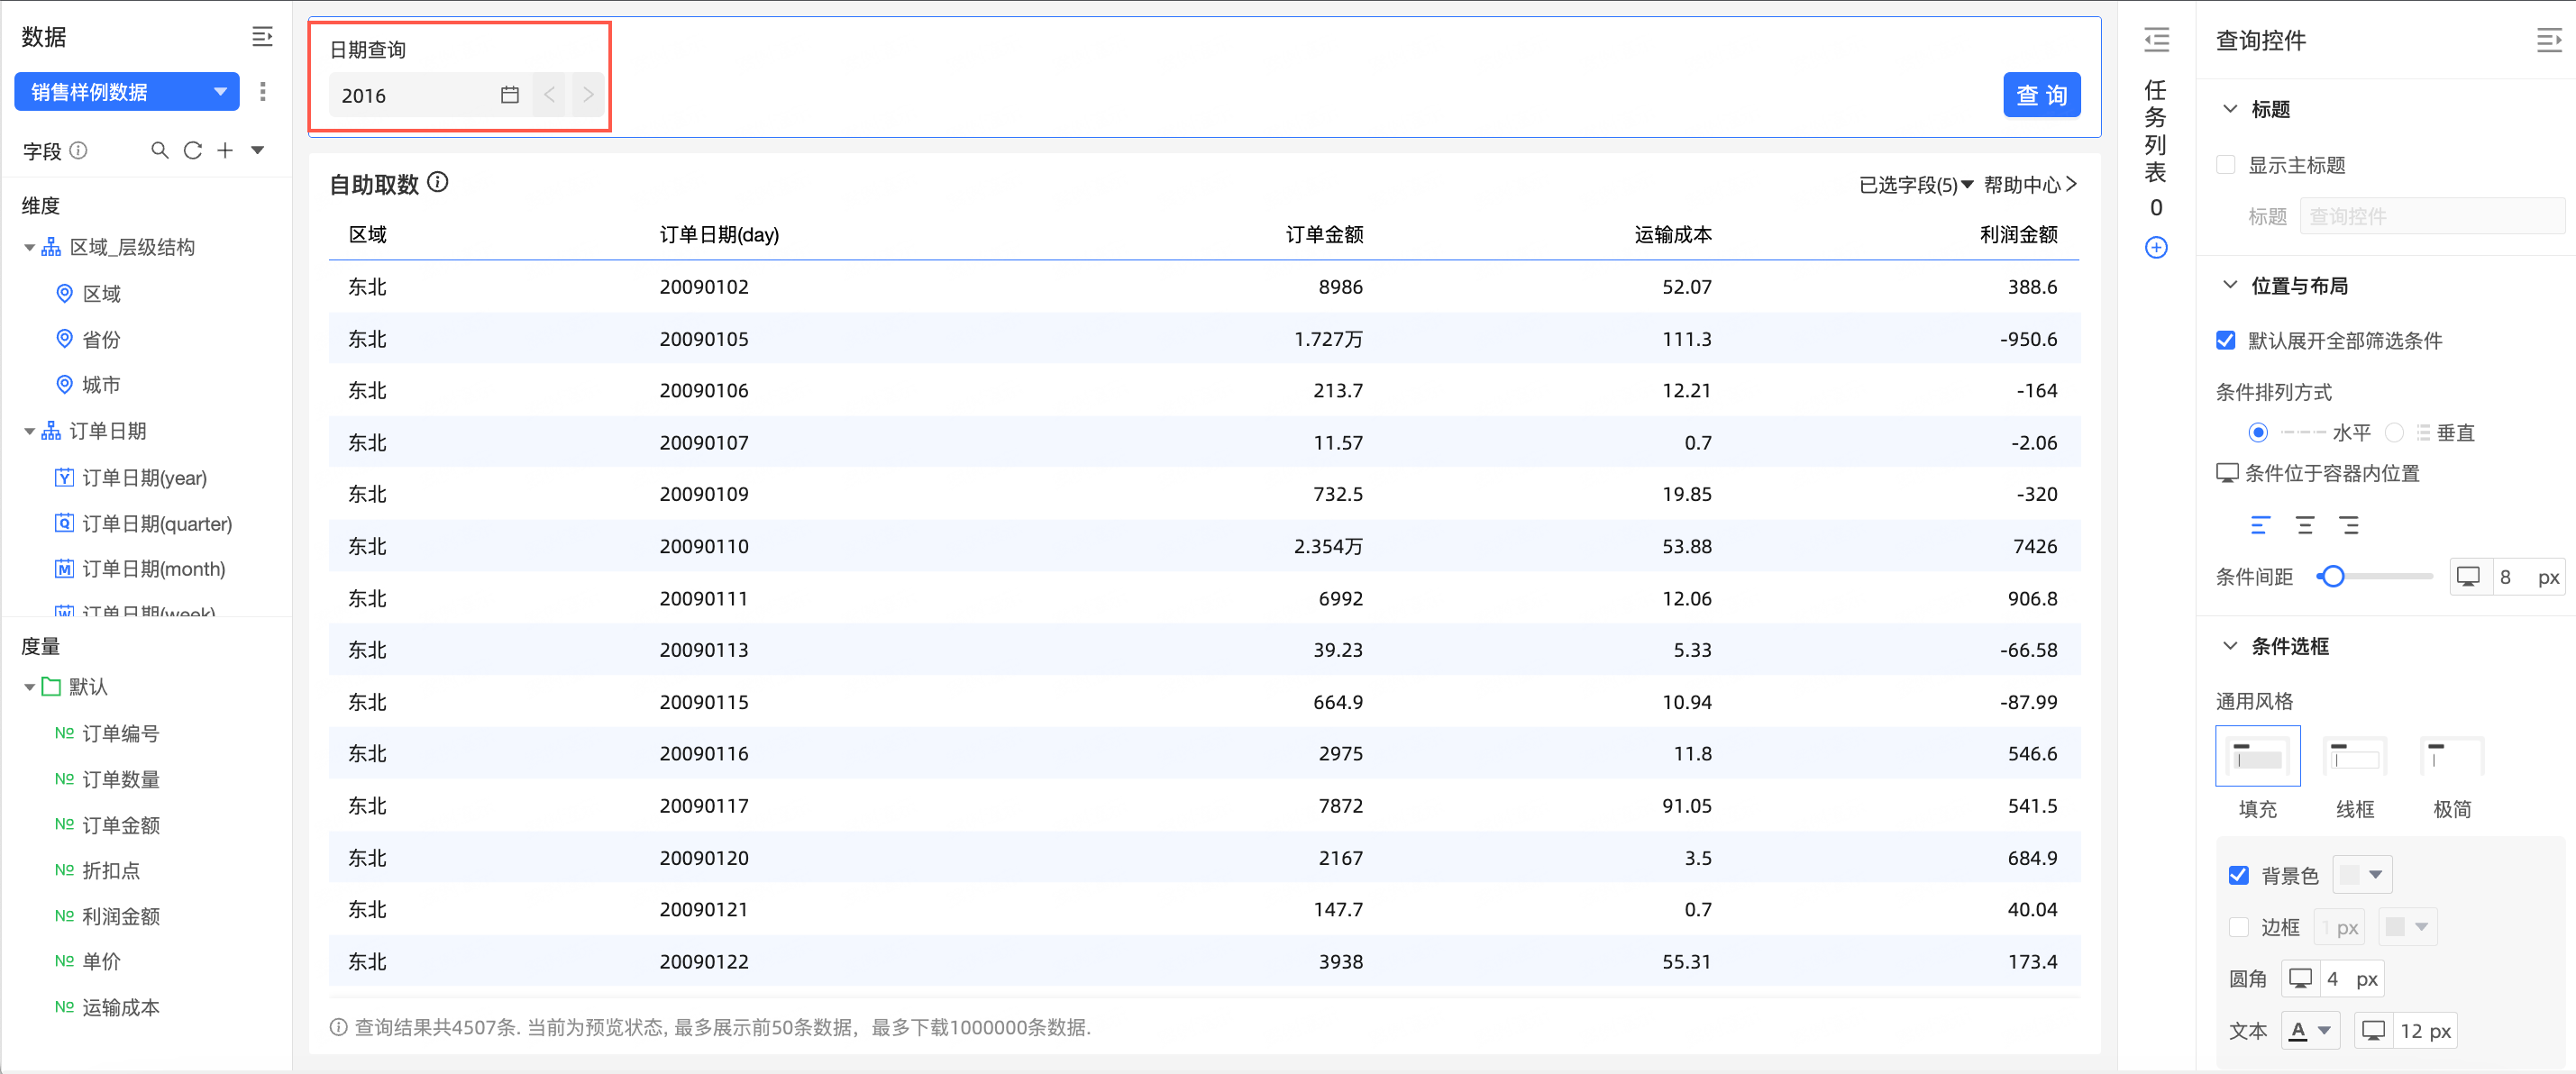Collapse the data panel icon
This screenshot has height=1074, width=2576.
262,37
